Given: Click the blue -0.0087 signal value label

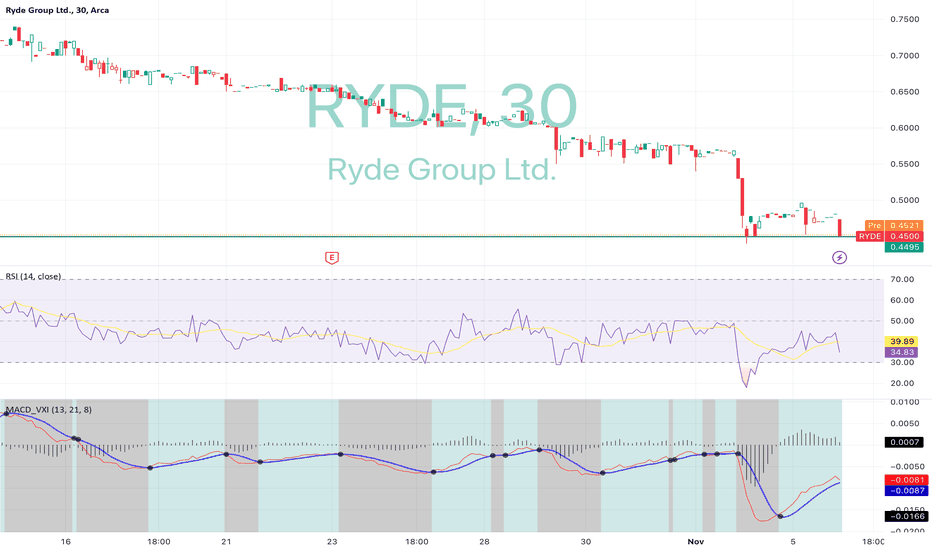Looking at the screenshot, I should [906, 491].
